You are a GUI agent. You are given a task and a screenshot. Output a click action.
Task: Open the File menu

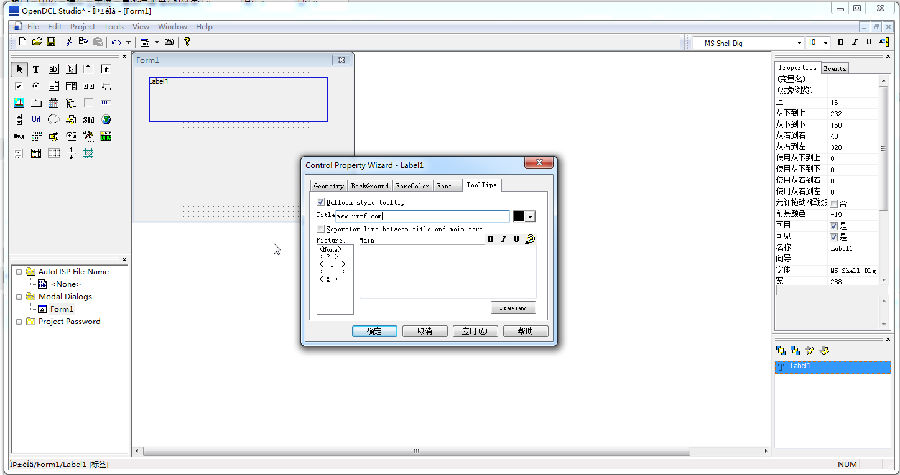tap(33, 26)
